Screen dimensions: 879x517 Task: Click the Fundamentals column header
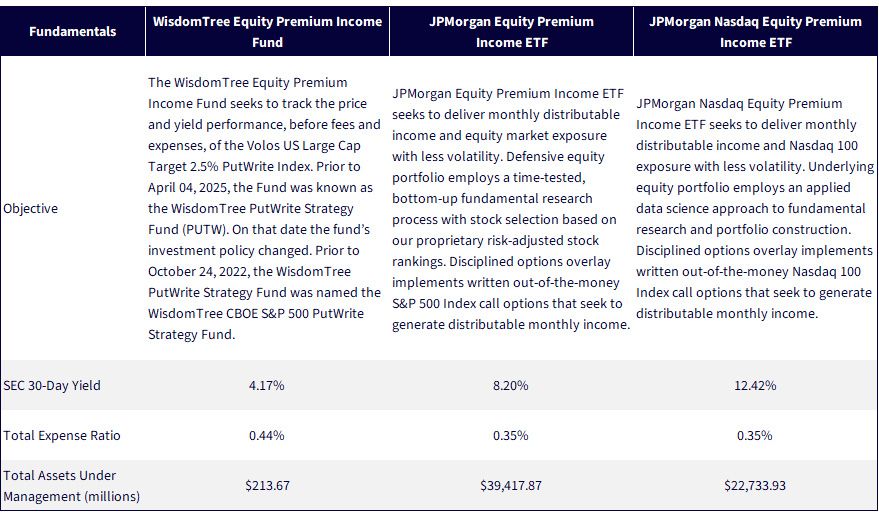[72, 31]
